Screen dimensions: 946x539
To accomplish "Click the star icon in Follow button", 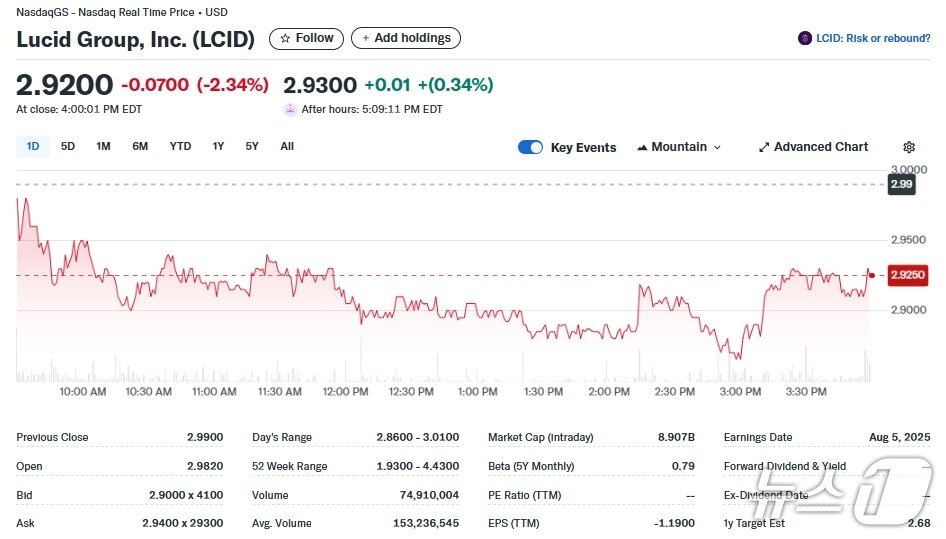I will click(285, 38).
